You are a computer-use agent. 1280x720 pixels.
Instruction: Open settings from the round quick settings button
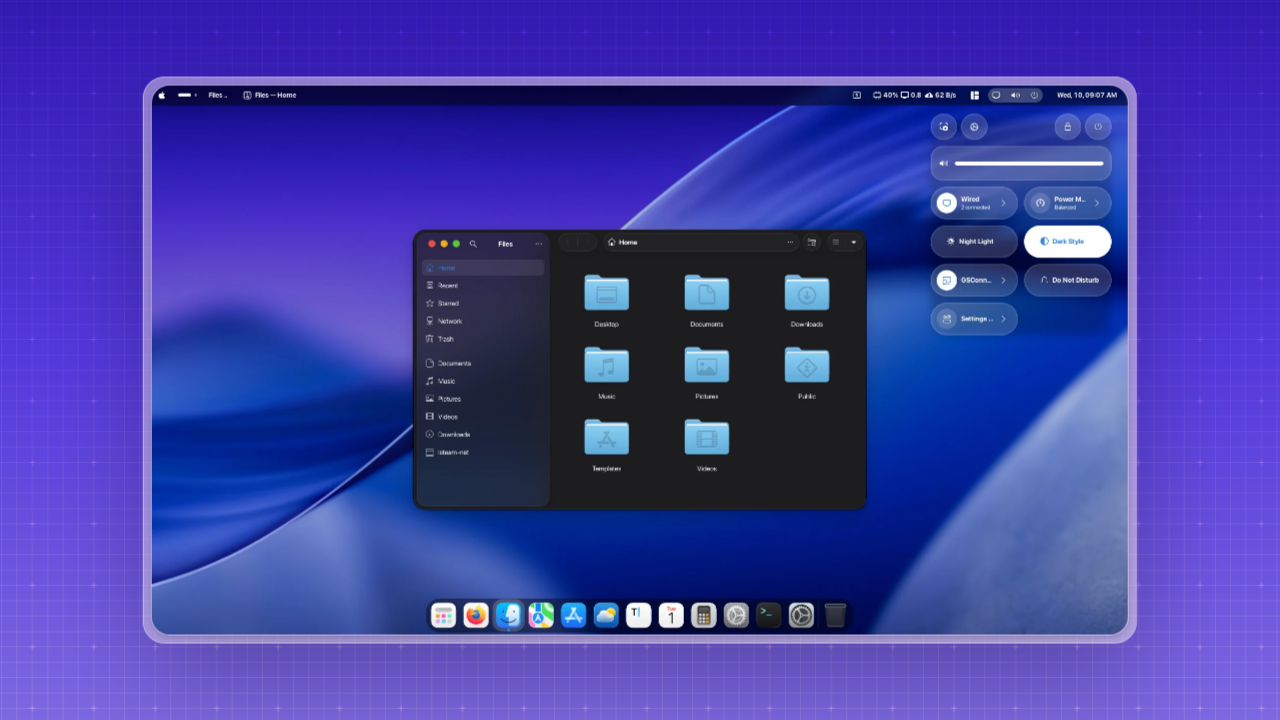pyautogui.click(x=974, y=127)
